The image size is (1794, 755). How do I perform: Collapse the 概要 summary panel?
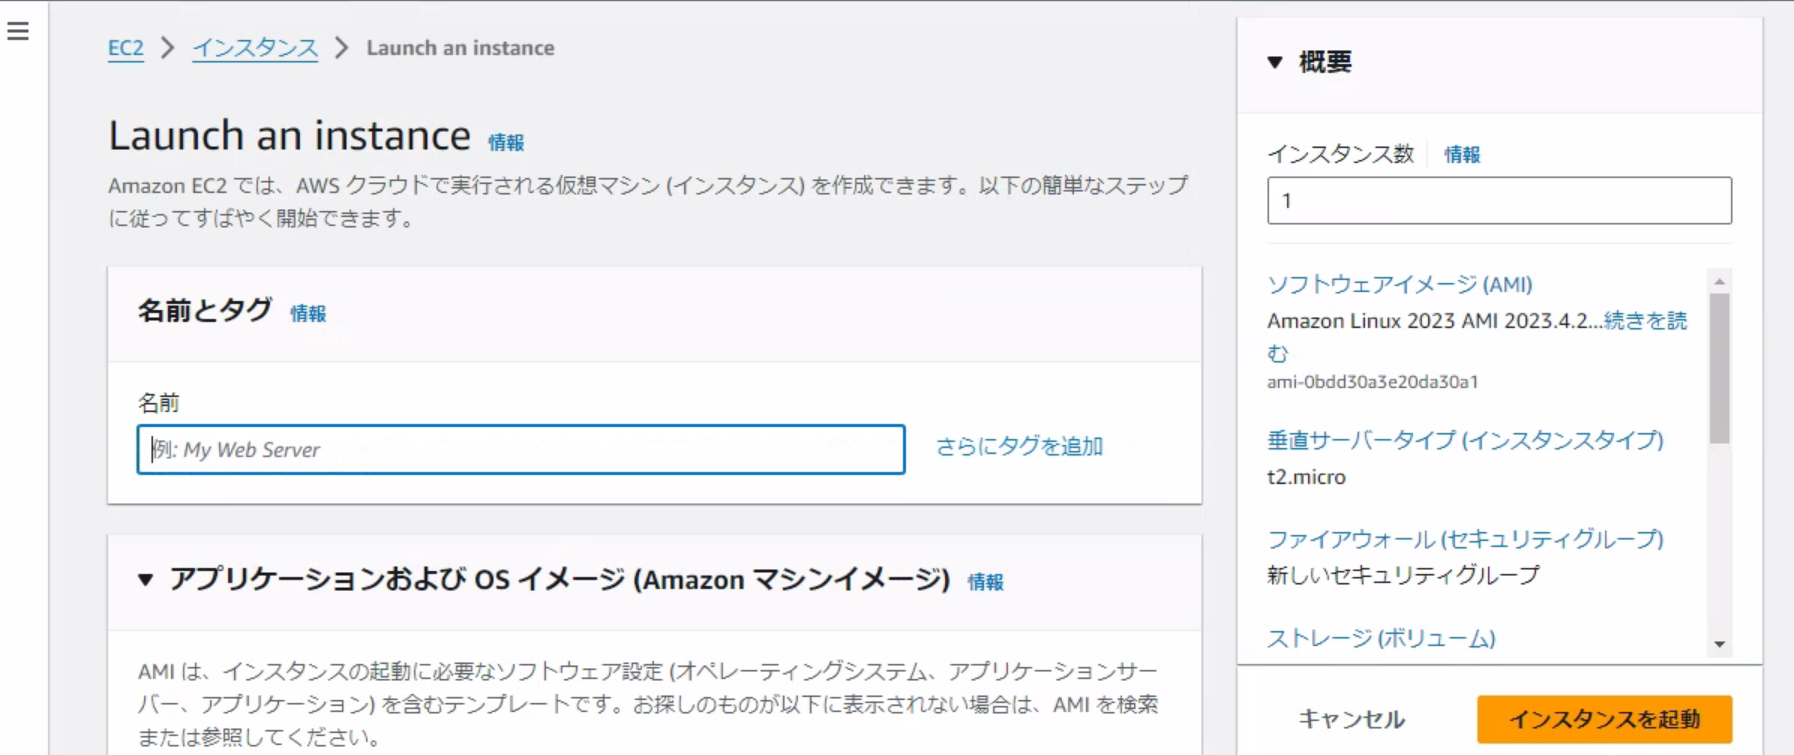[1275, 62]
